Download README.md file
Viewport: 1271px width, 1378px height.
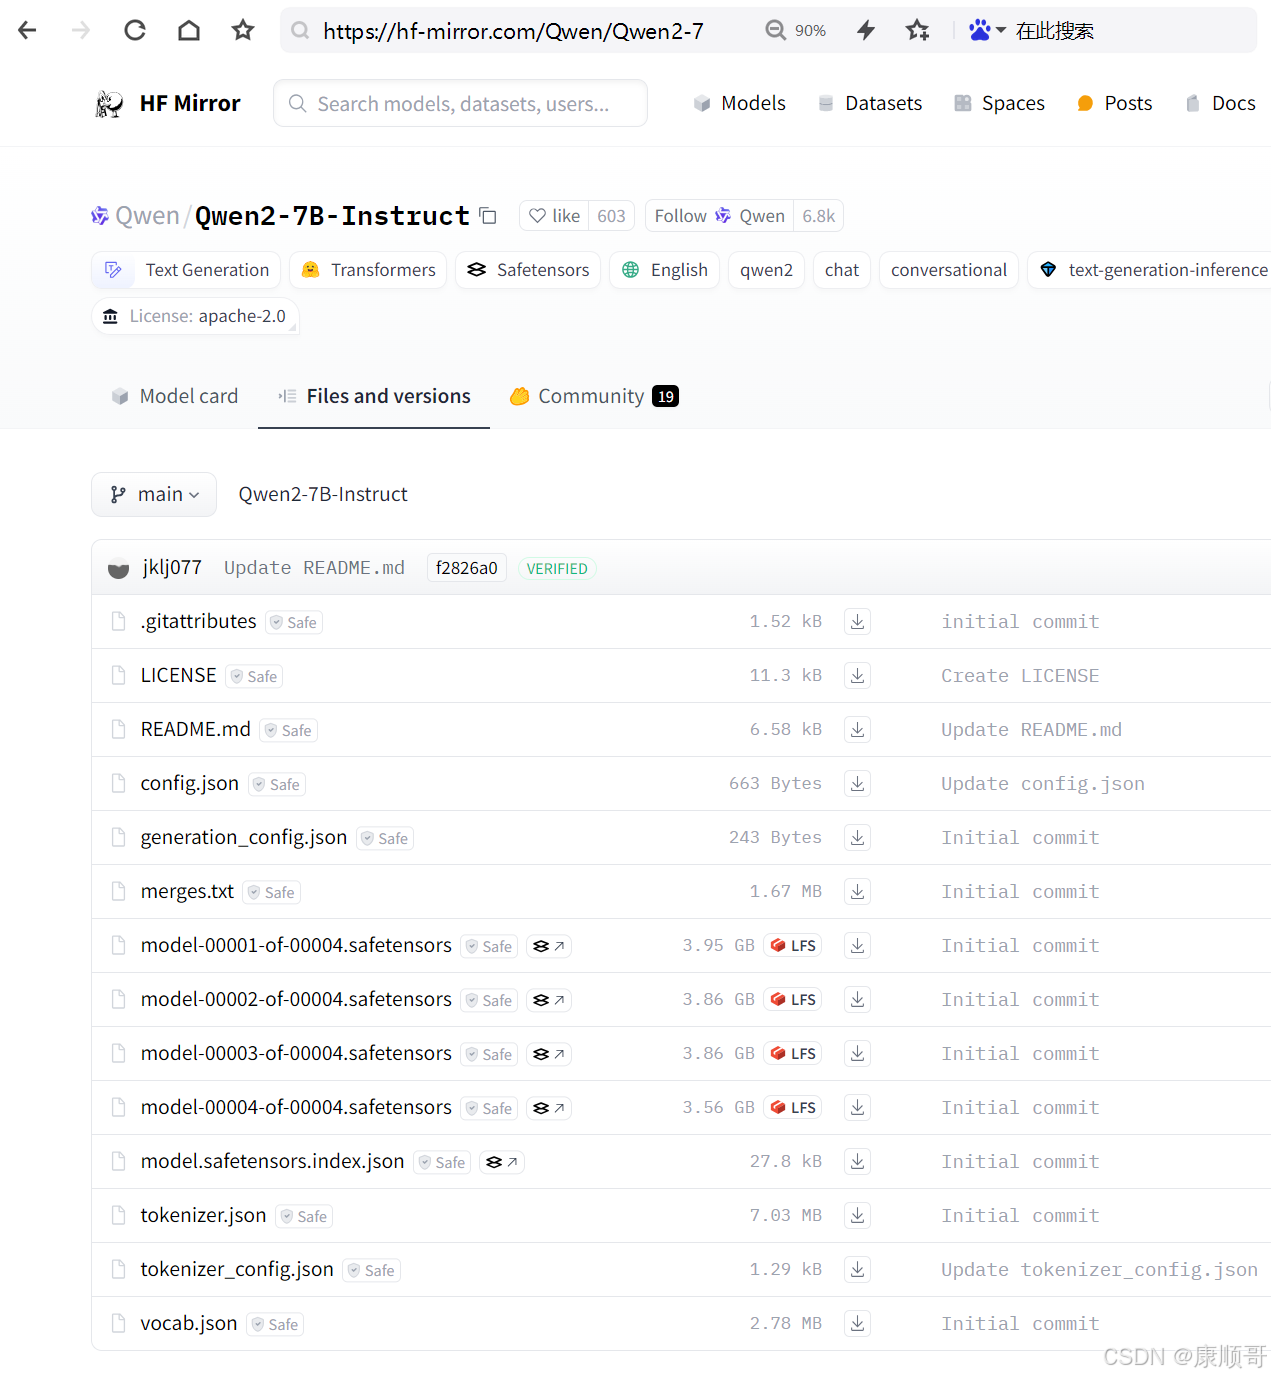pos(857,730)
